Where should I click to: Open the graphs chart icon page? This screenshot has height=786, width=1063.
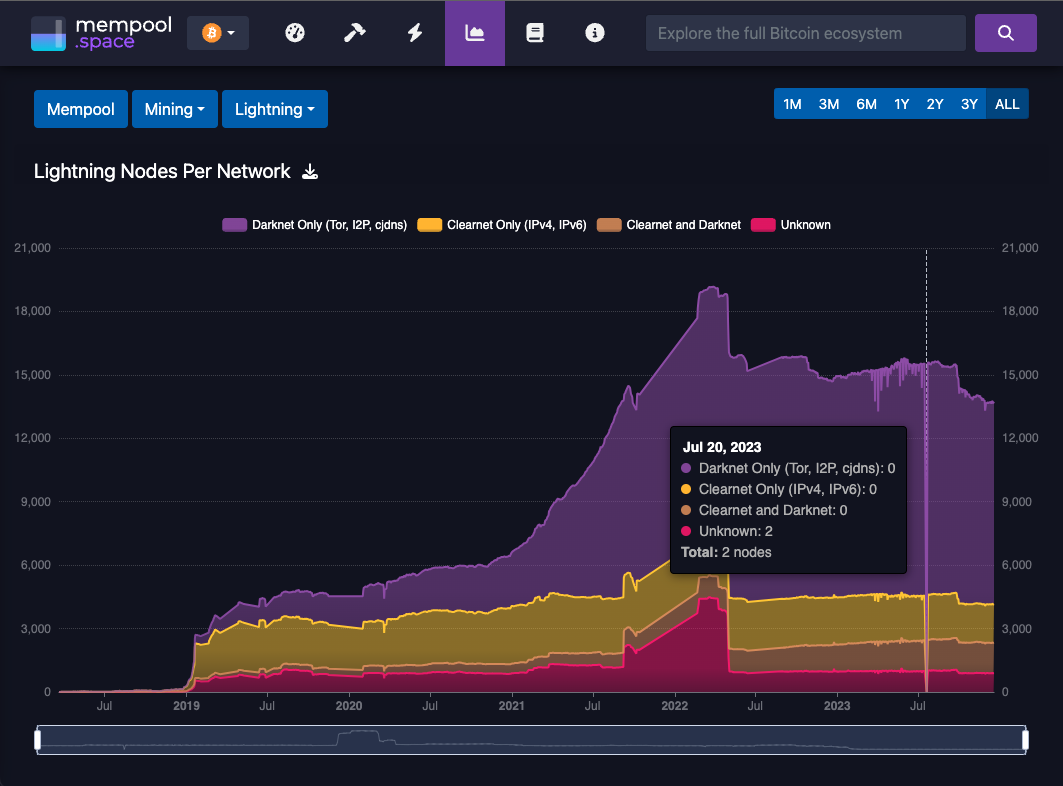(475, 33)
